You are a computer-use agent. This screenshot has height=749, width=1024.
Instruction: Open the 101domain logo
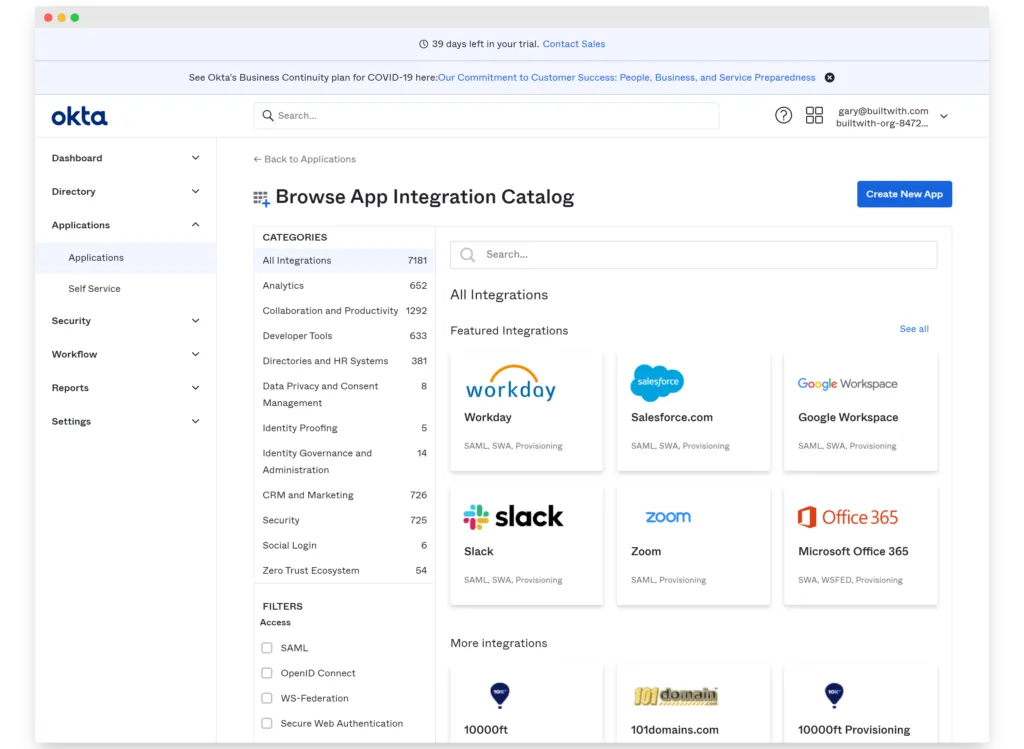675,696
